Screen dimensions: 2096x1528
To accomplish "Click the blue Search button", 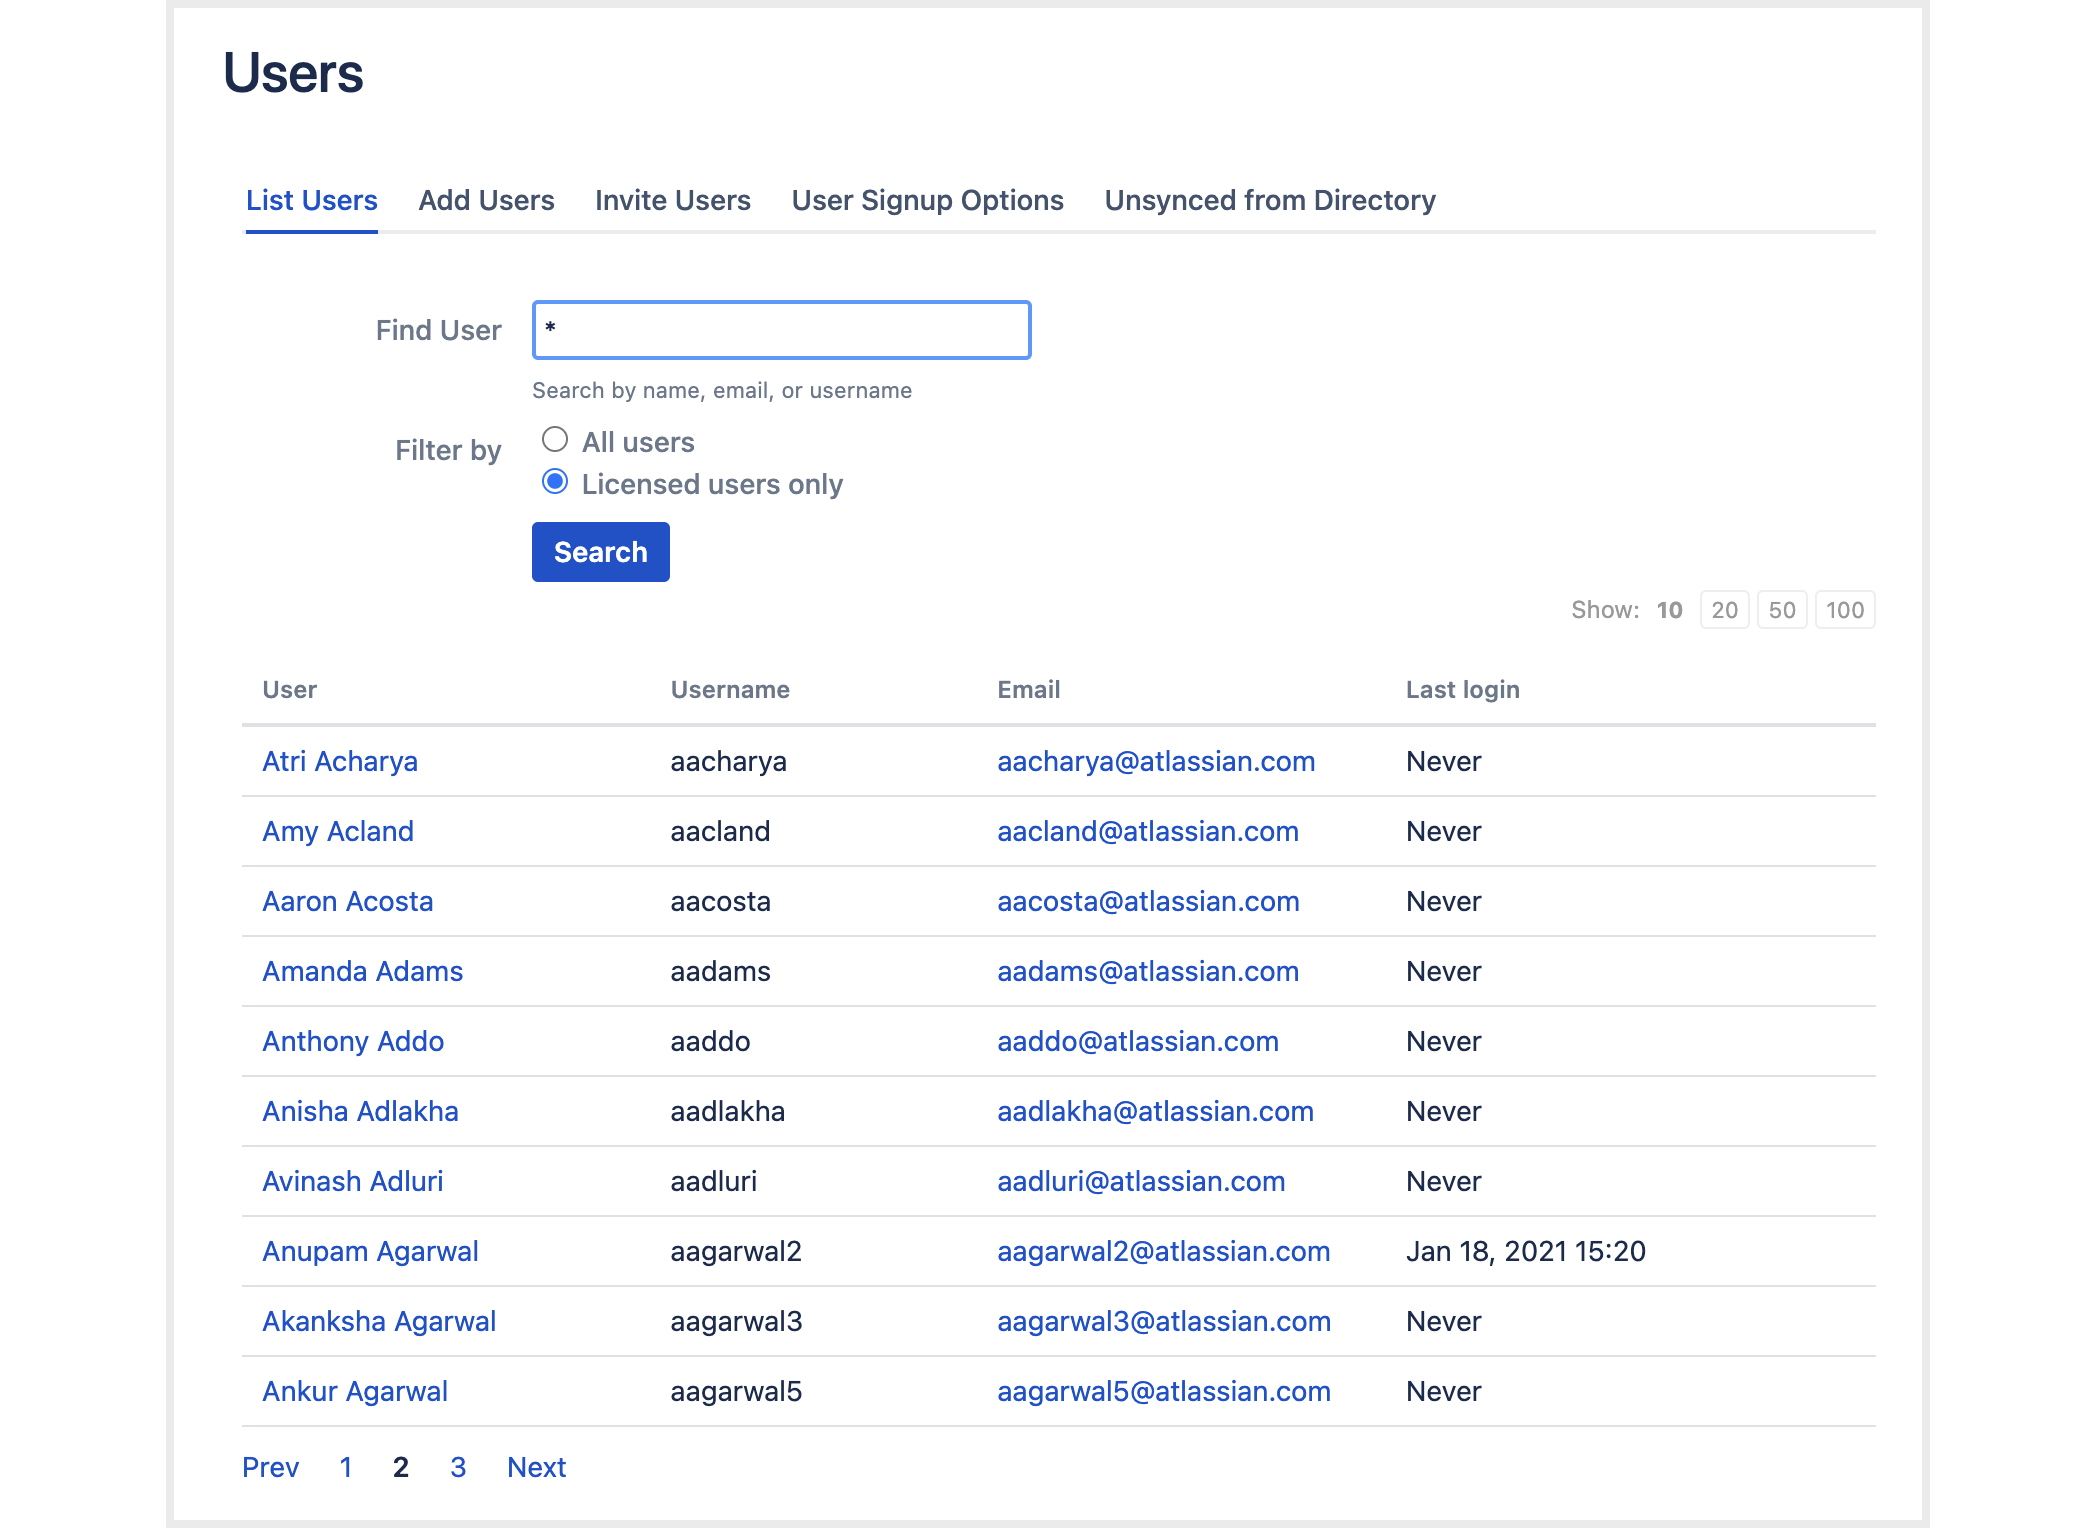I will (x=600, y=552).
